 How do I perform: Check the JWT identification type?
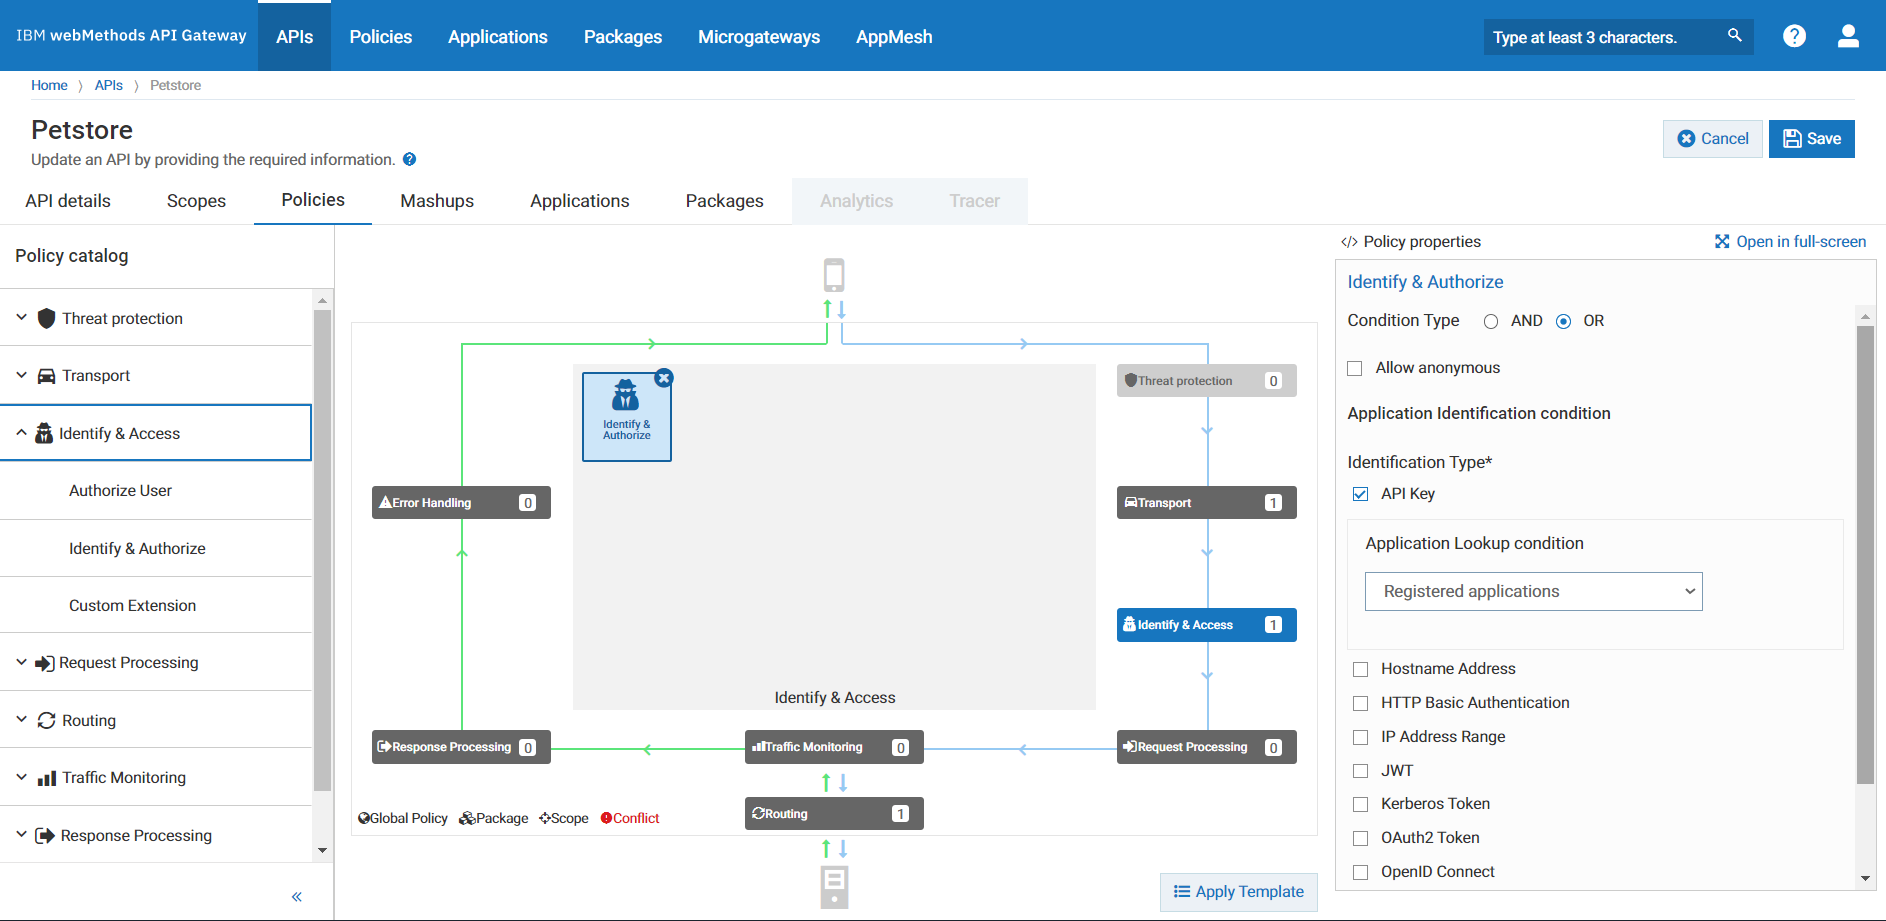1360,771
